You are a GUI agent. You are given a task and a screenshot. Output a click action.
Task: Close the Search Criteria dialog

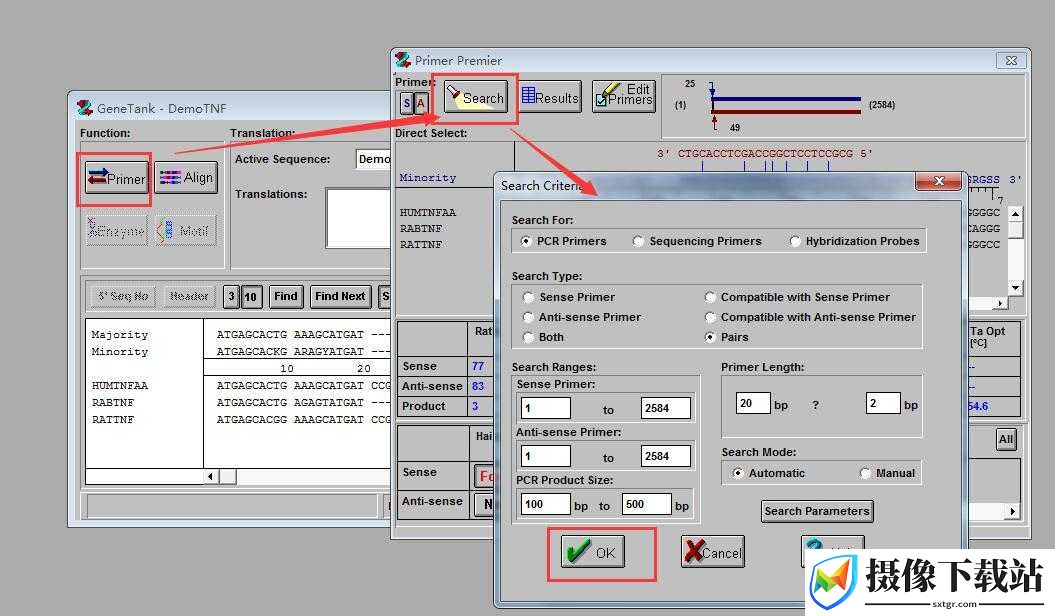tap(939, 181)
